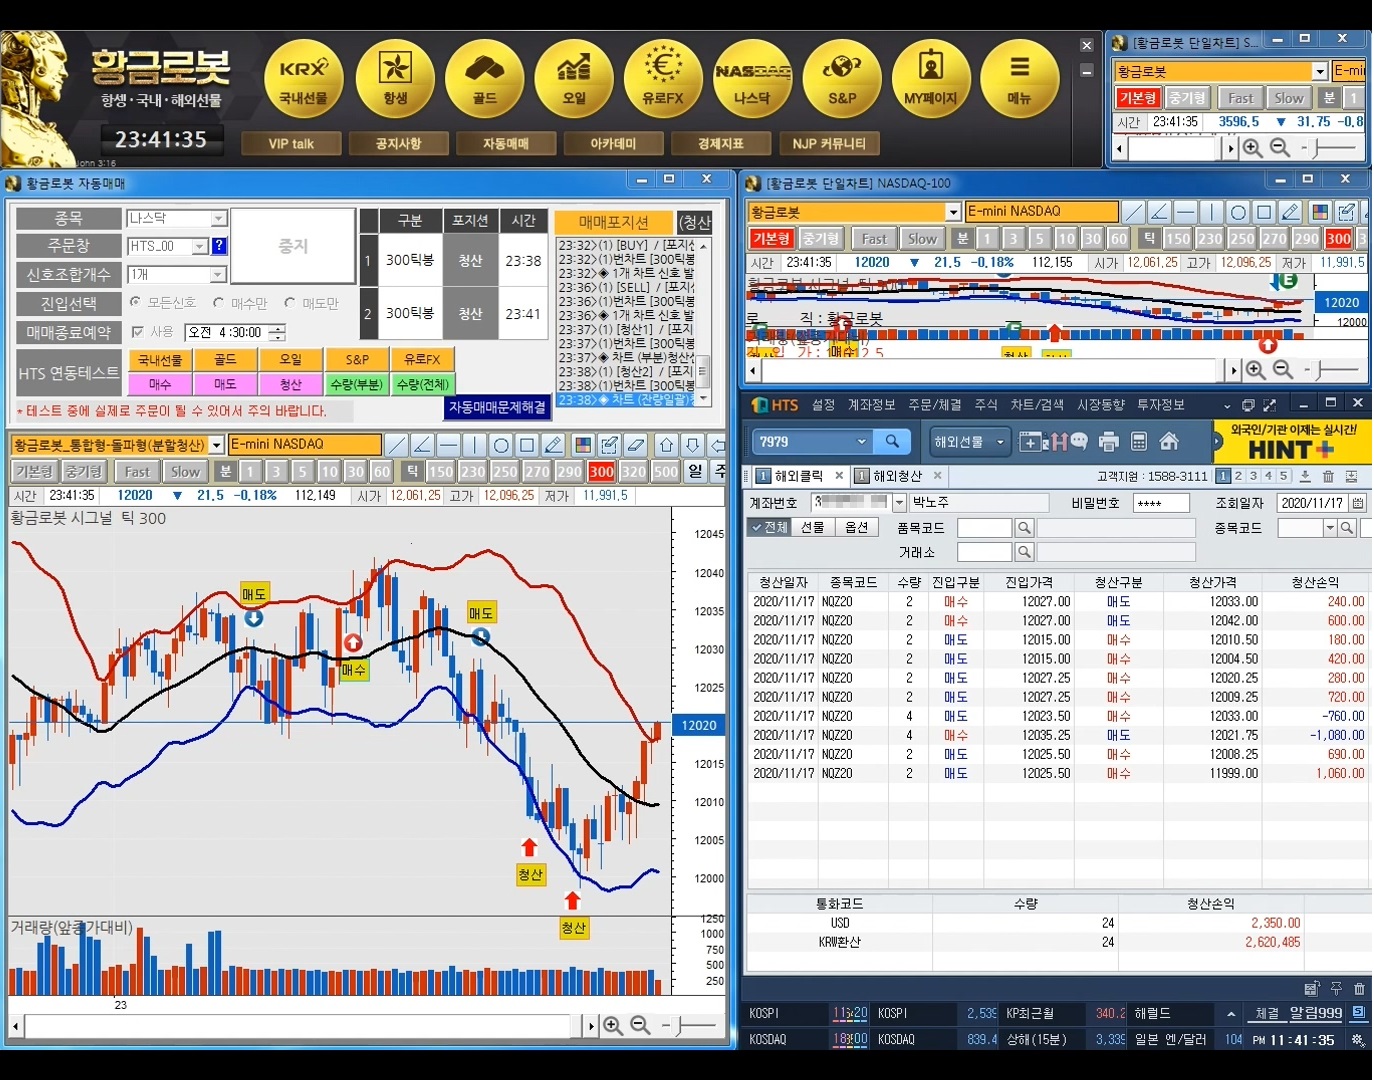1374x1080 pixels.
Task: Open the 종목코드 dropdown in HTS
Action: (x=1330, y=528)
